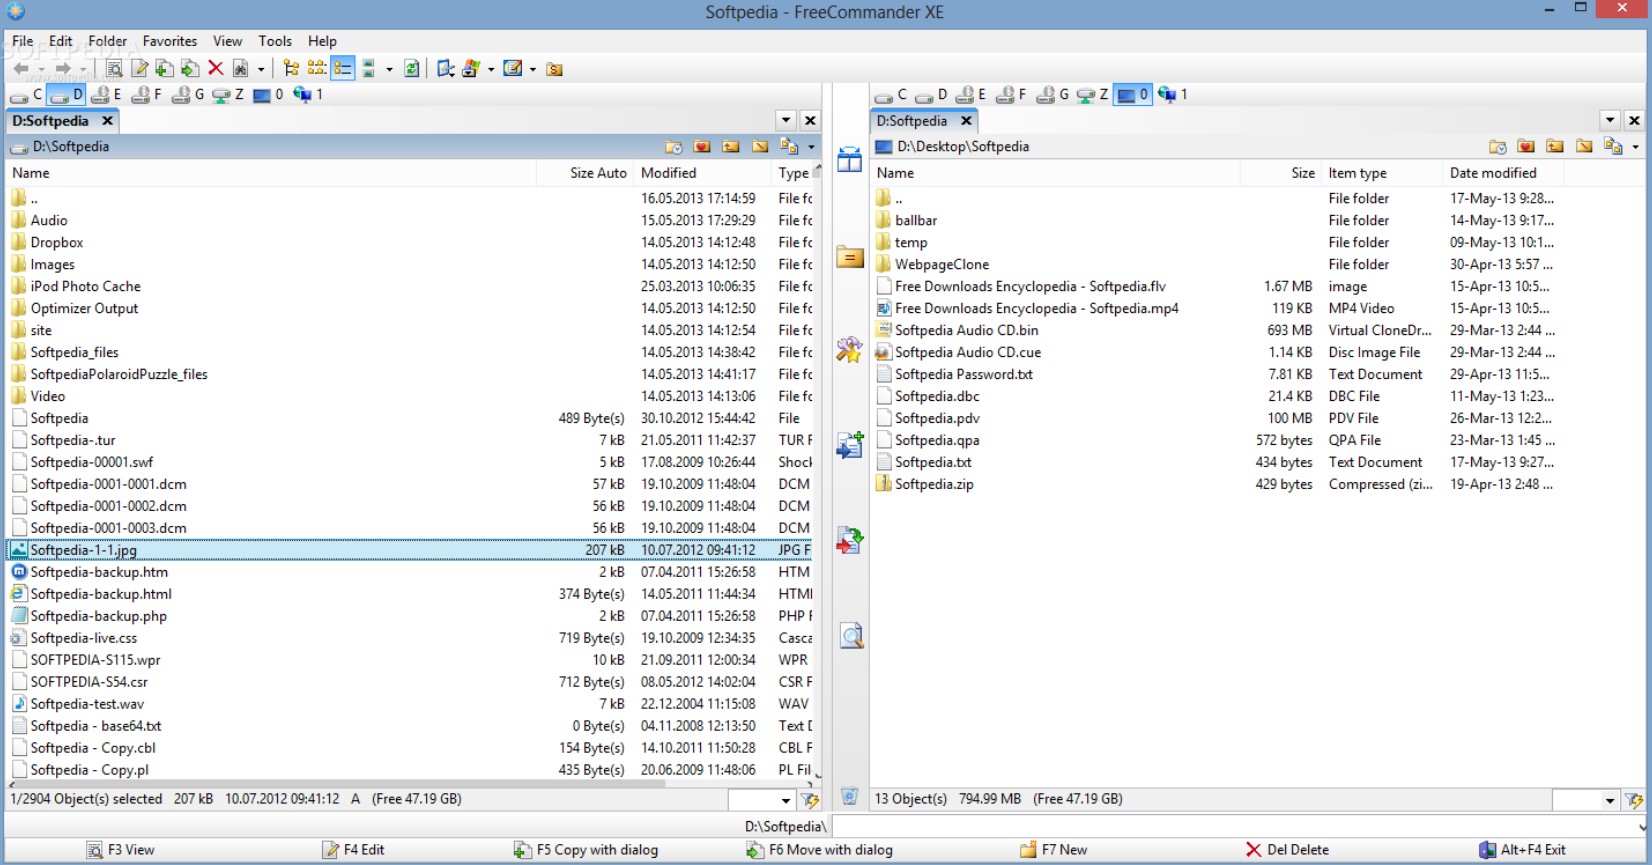
Task: Open the File menu
Action: click(22, 41)
